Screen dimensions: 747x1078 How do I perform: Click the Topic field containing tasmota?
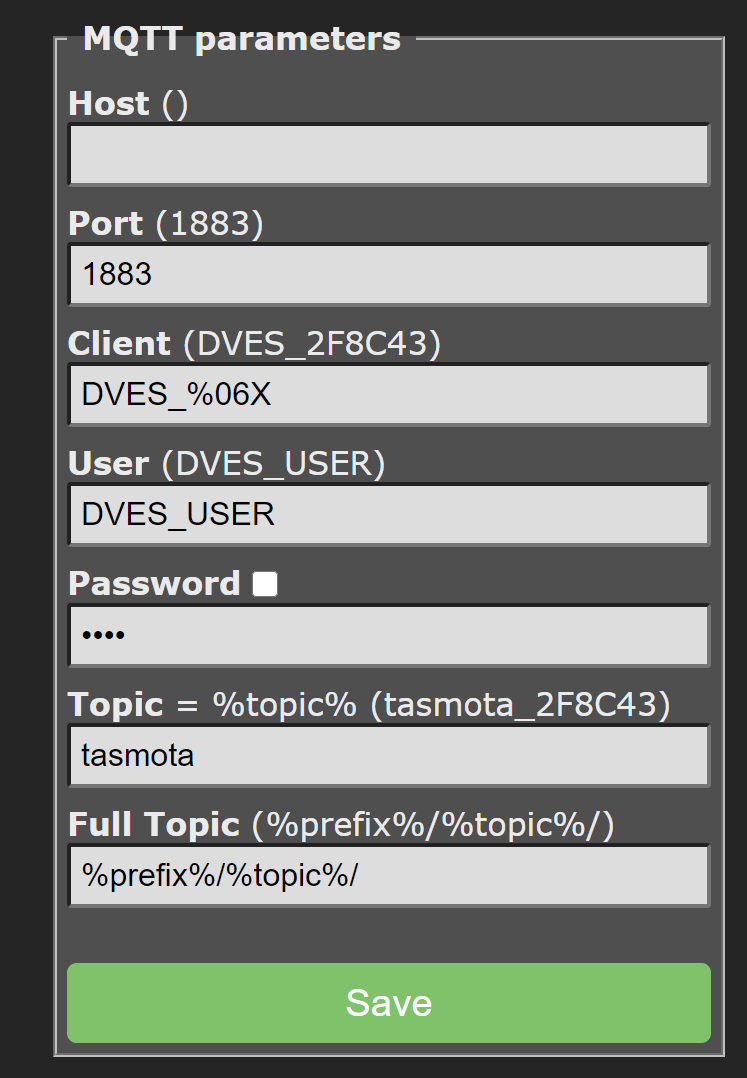click(x=389, y=755)
